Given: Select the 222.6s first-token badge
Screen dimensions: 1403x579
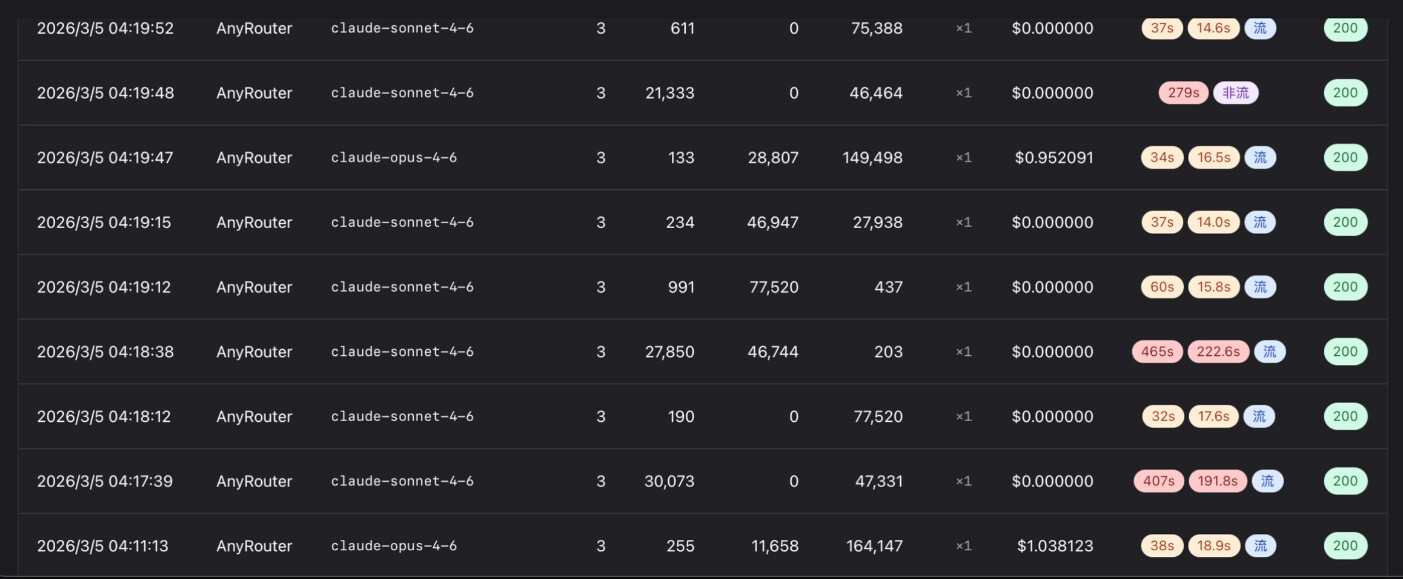Looking at the screenshot, I should point(1218,352).
